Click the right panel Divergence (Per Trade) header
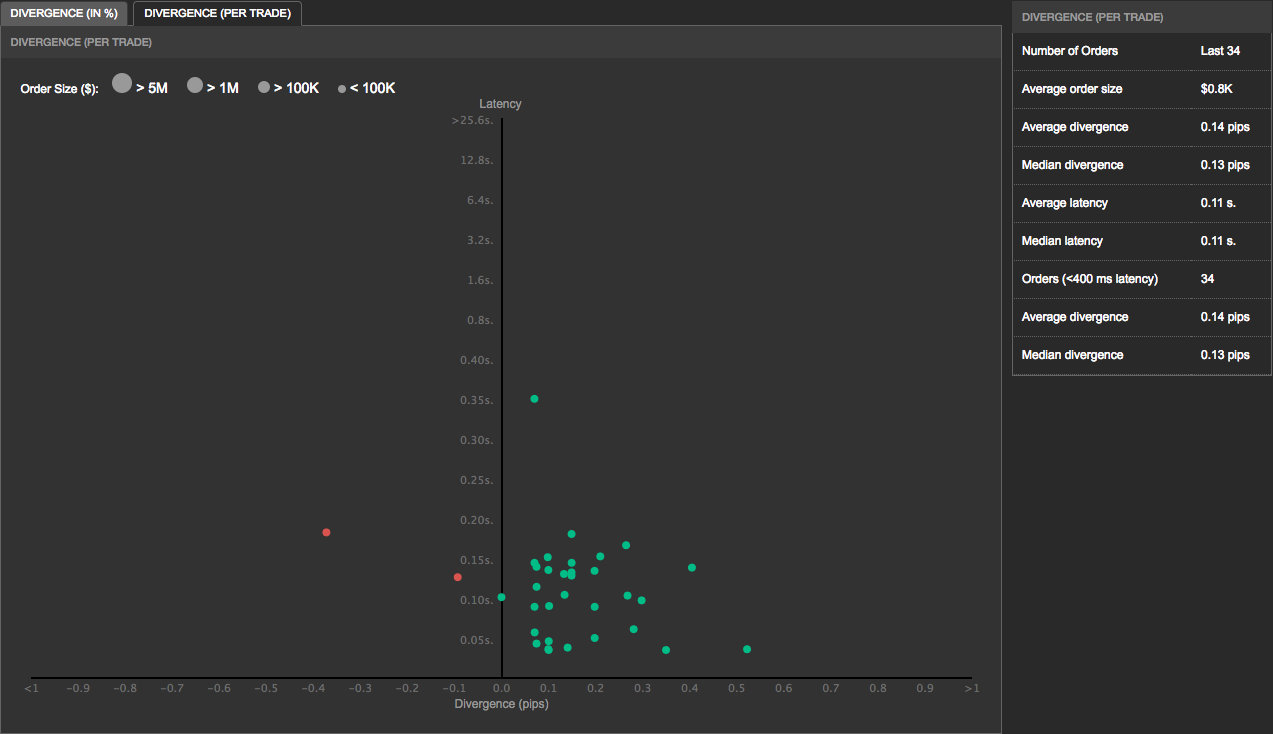This screenshot has height=734, width=1273. point(1092,17)
